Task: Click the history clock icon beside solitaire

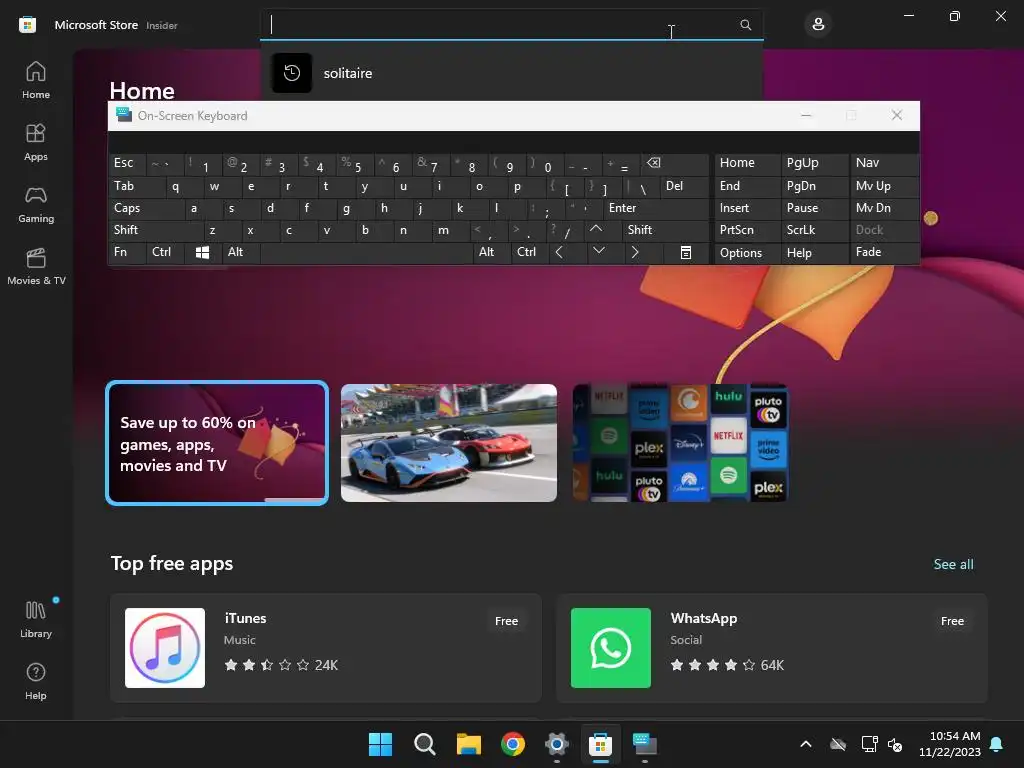Action: [x=291, y=73]
